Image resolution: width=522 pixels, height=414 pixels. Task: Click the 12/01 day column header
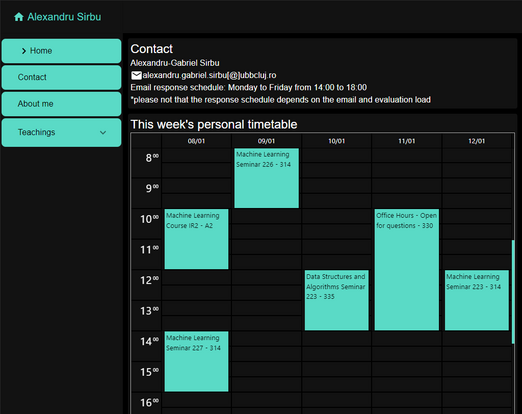(477, 141)
